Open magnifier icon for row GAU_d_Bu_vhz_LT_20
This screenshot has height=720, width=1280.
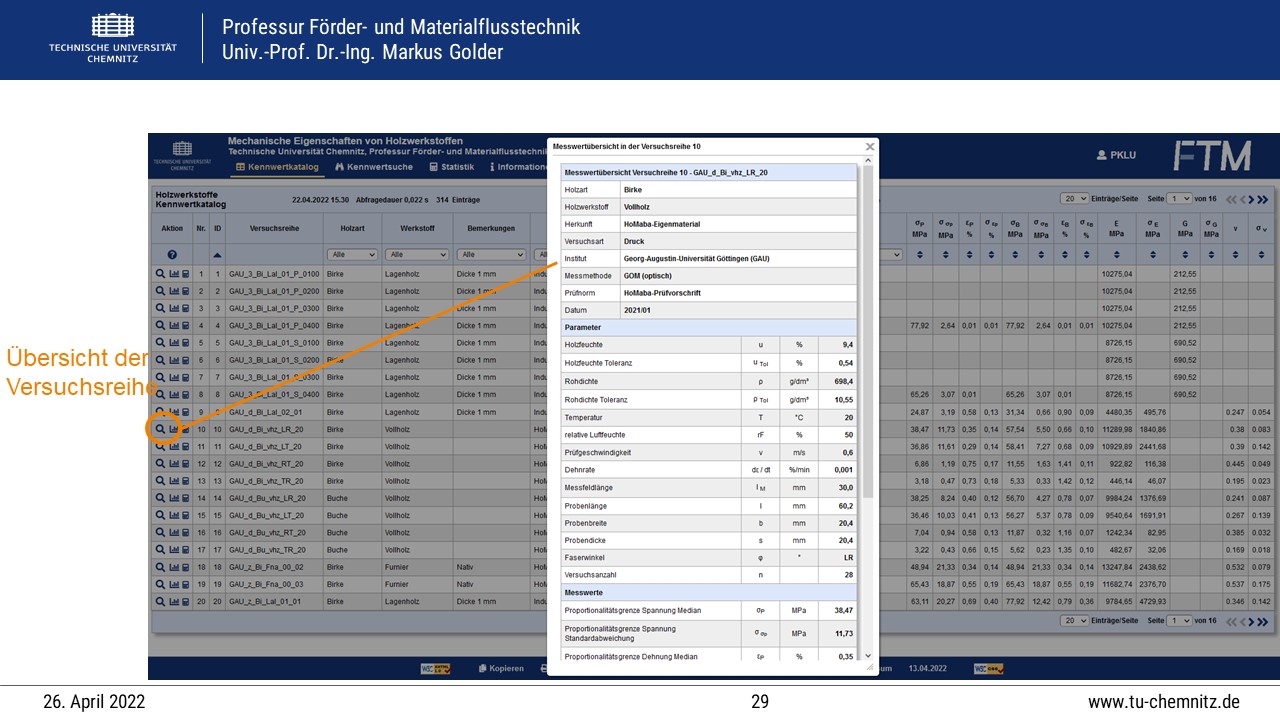click(160, 515)
